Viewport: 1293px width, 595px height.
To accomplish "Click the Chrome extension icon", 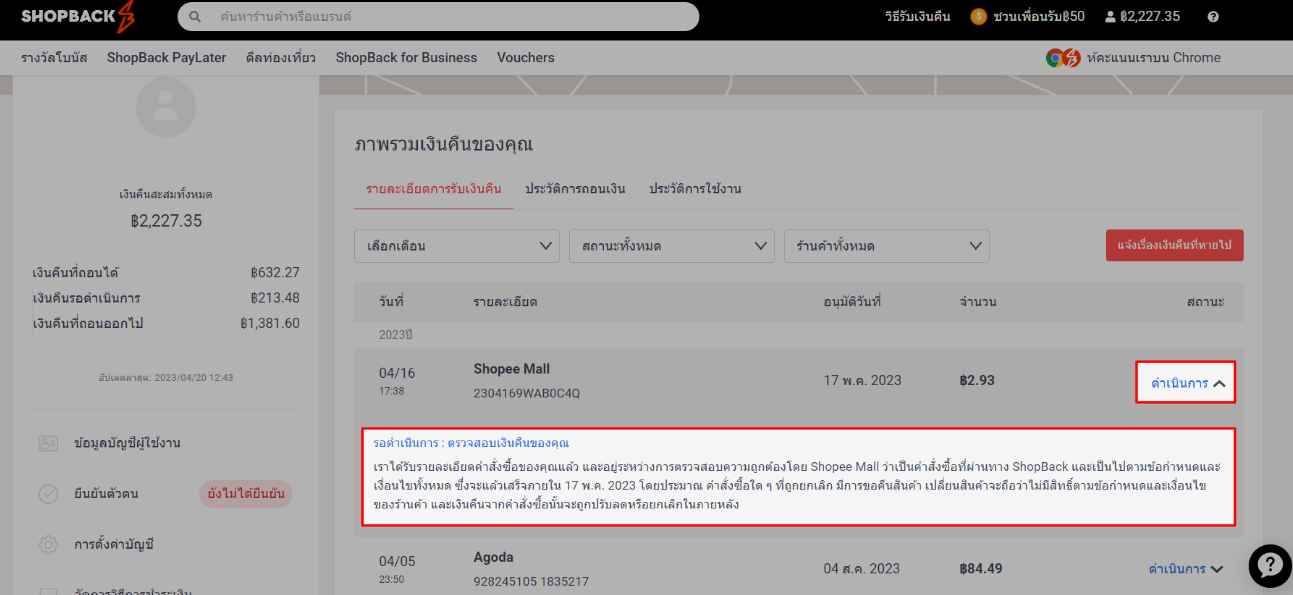I will pyautogui.click(x=1063, y=58).
